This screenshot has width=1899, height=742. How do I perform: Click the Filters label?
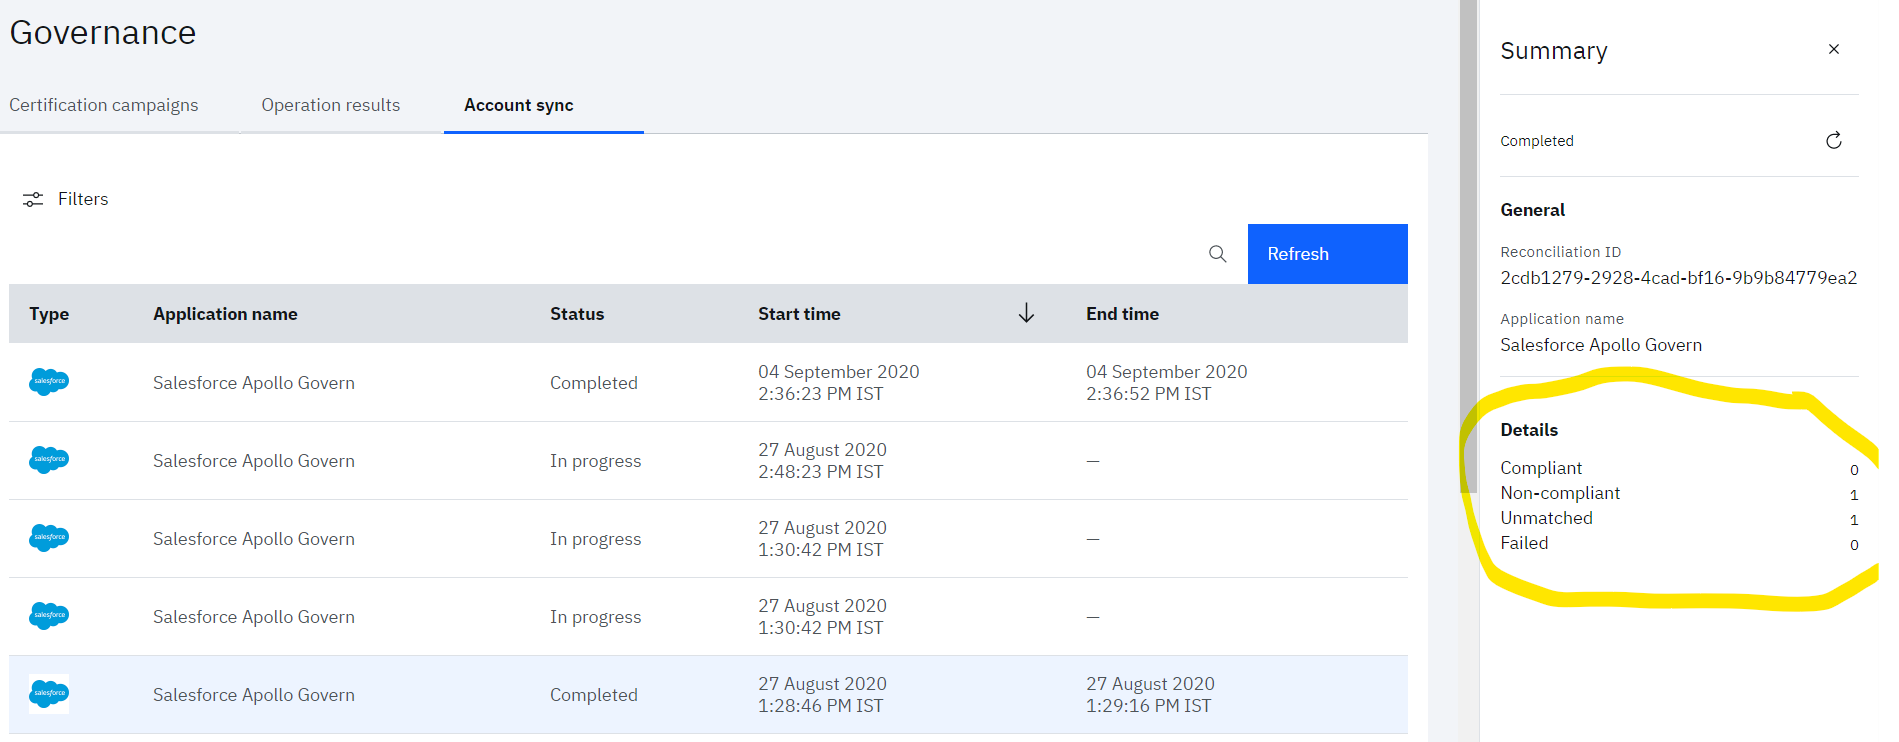pos(83,199)
